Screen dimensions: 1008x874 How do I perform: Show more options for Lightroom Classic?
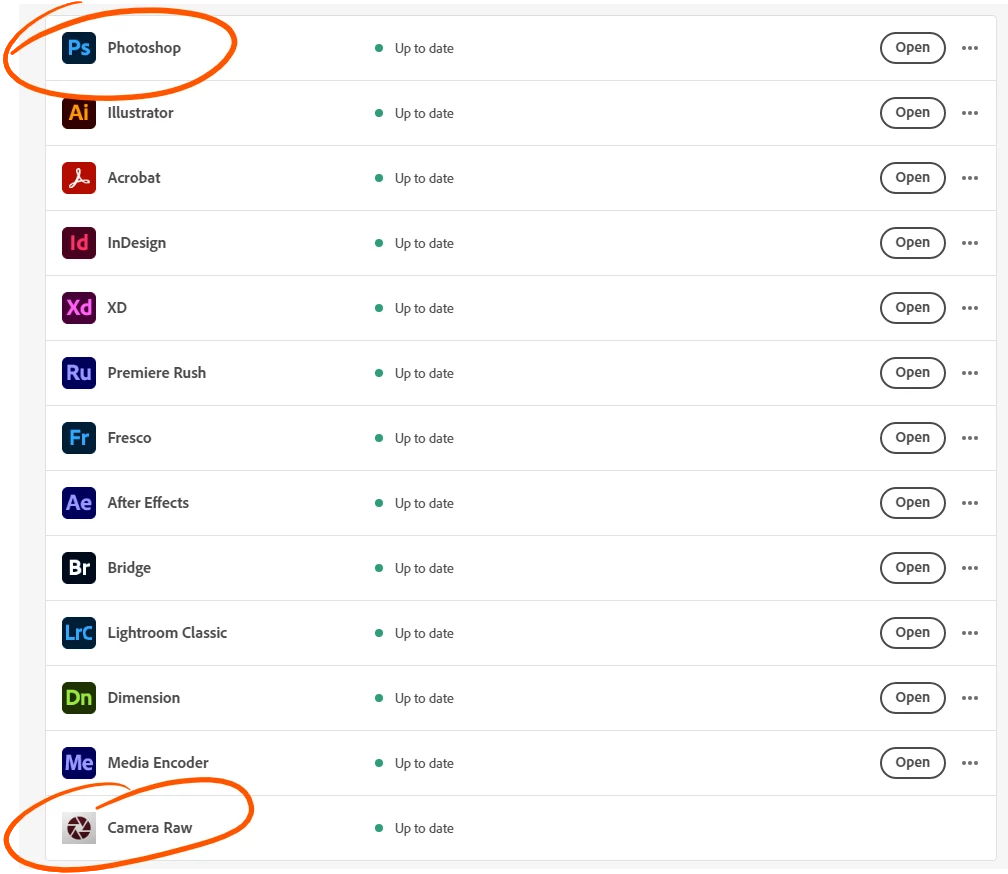[x=969, y=633]
